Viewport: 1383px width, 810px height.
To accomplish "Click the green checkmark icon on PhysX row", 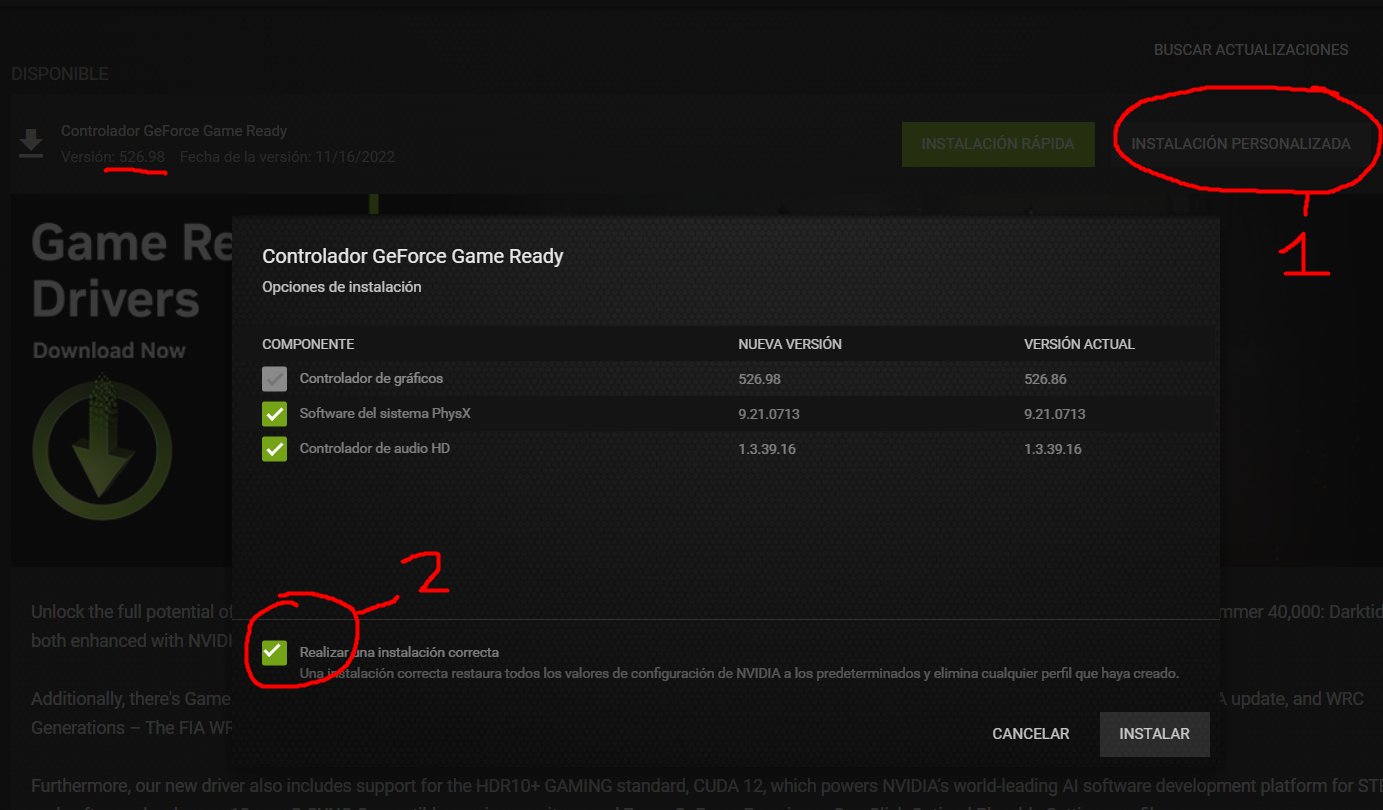I will (274, 413).
